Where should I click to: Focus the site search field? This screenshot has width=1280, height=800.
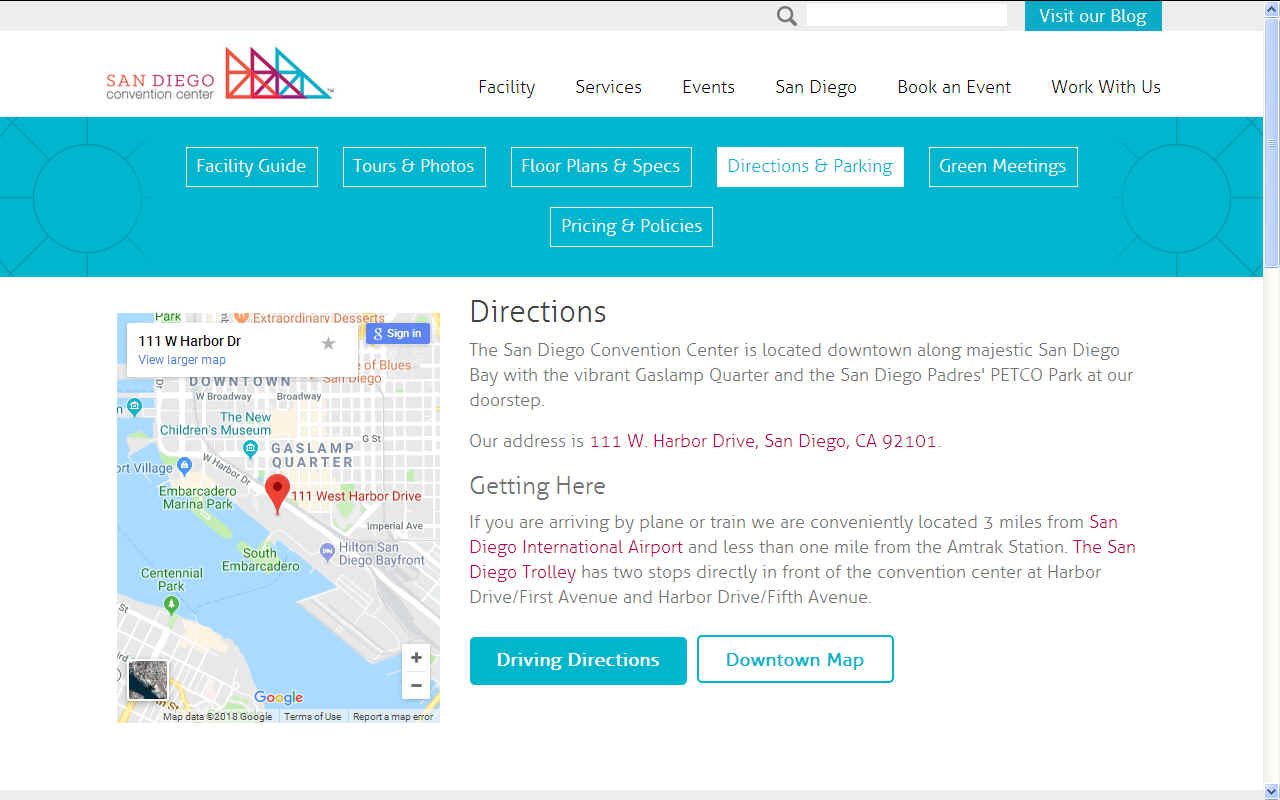[906, 15]
